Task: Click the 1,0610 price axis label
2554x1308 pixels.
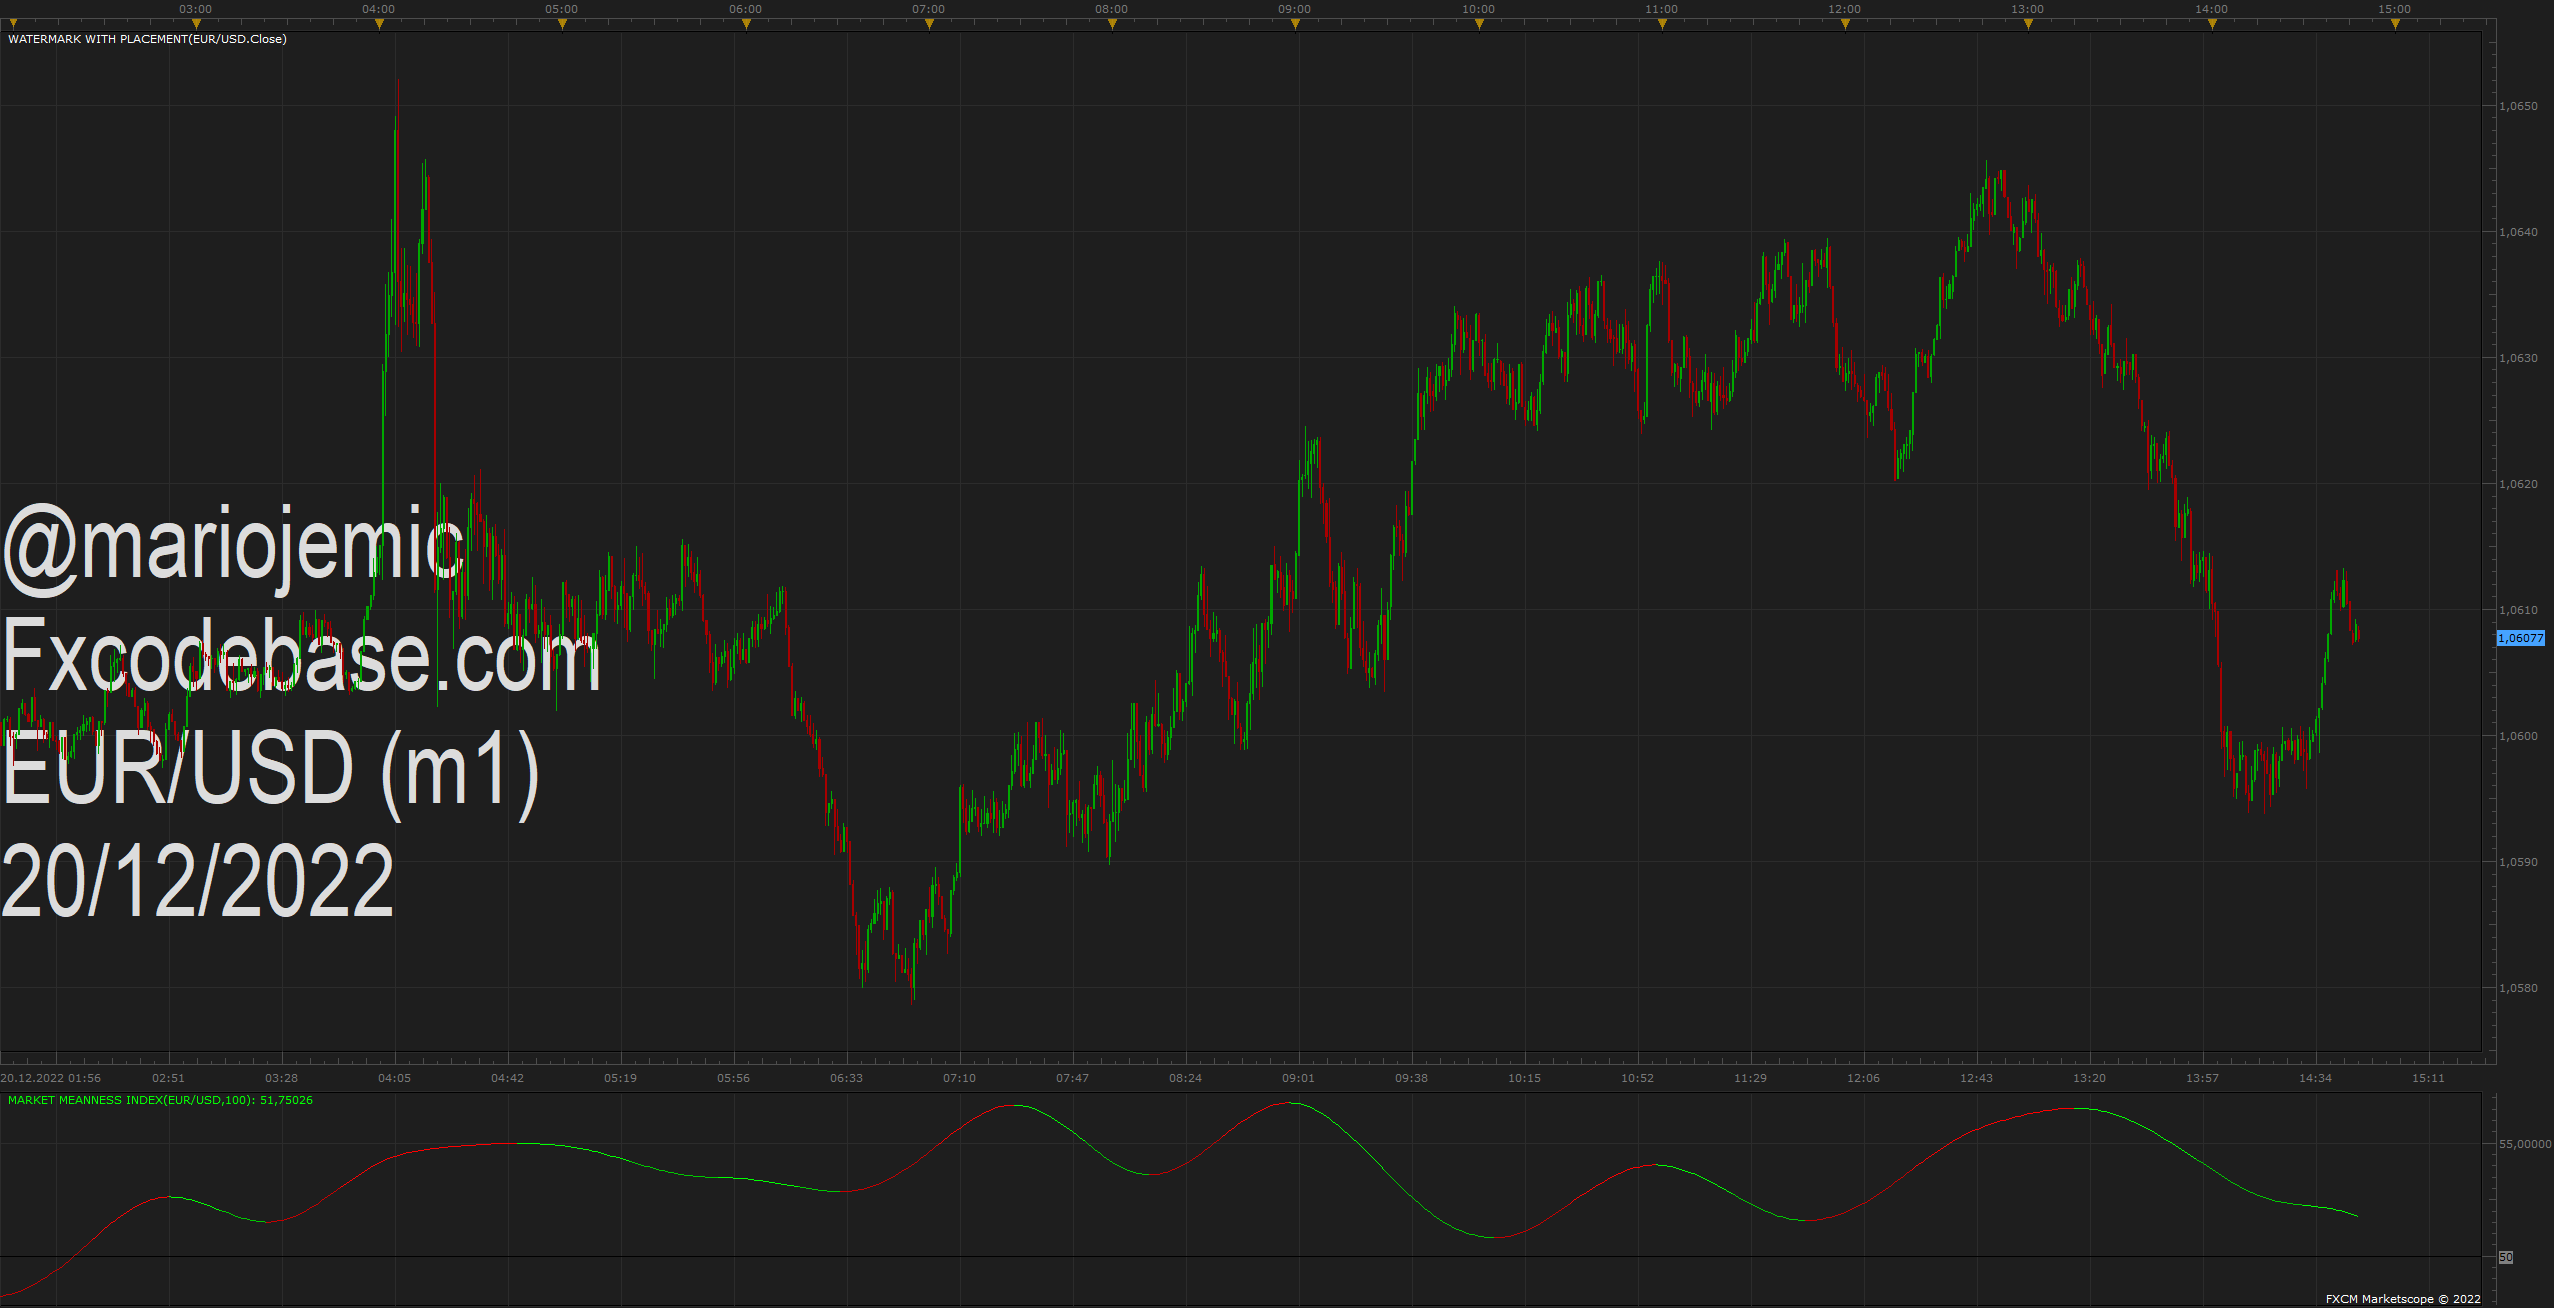Action: click(x=2518, y=610)
